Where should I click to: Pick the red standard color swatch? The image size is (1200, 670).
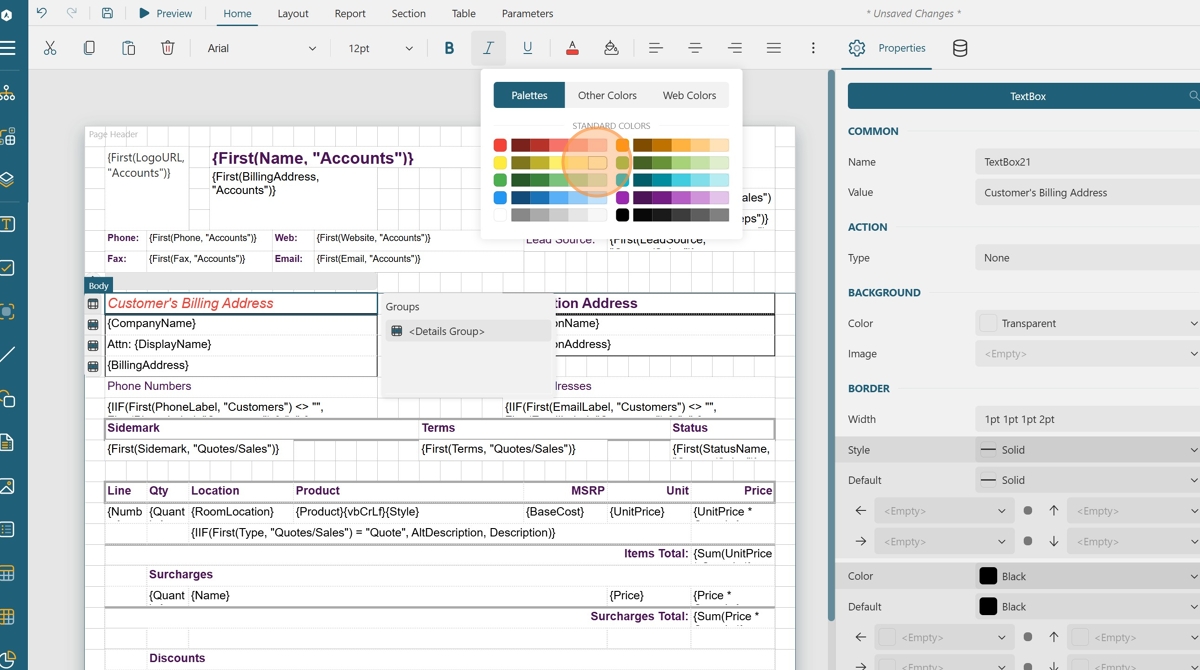pos(500,145)
